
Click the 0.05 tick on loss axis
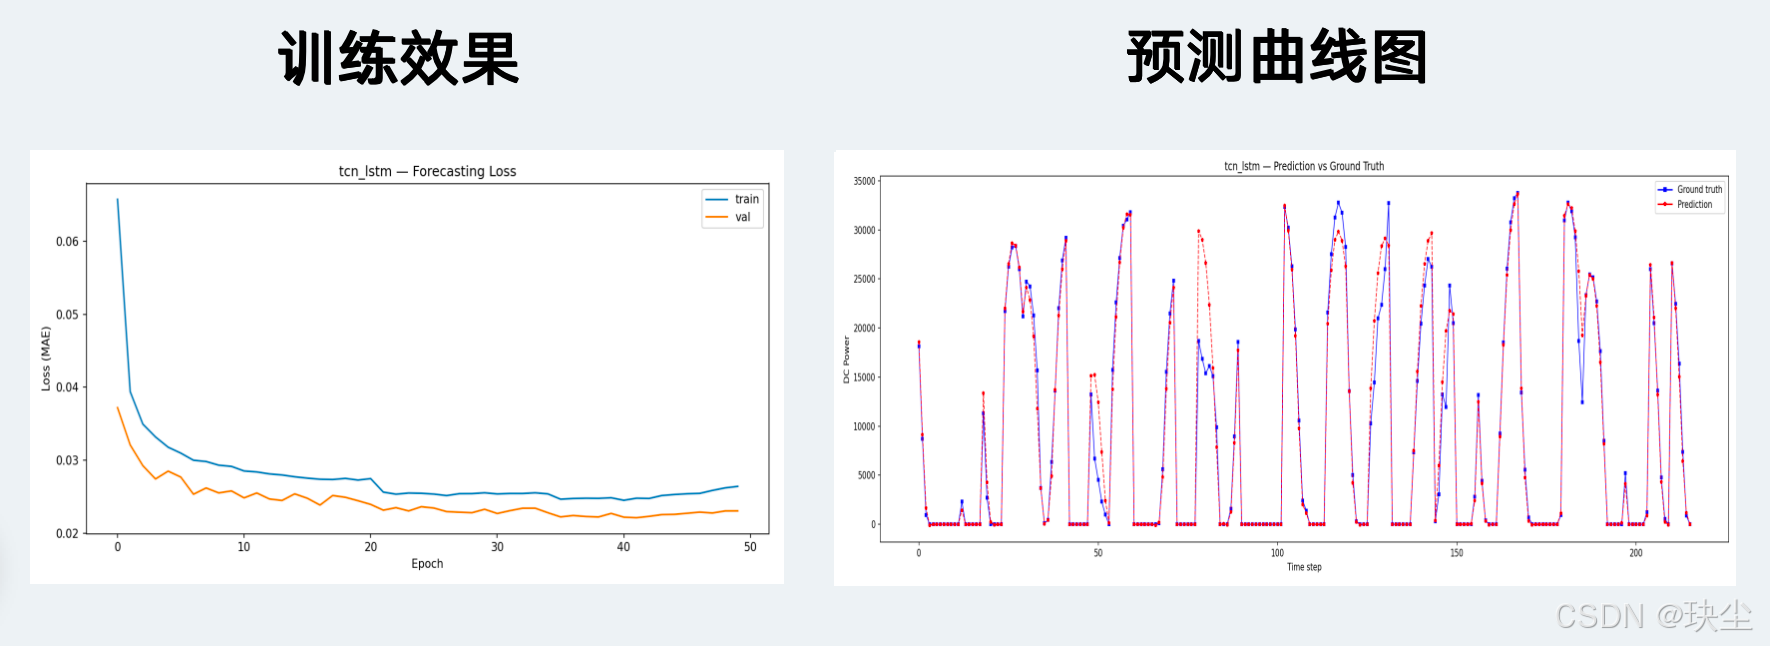coord(67,314)
